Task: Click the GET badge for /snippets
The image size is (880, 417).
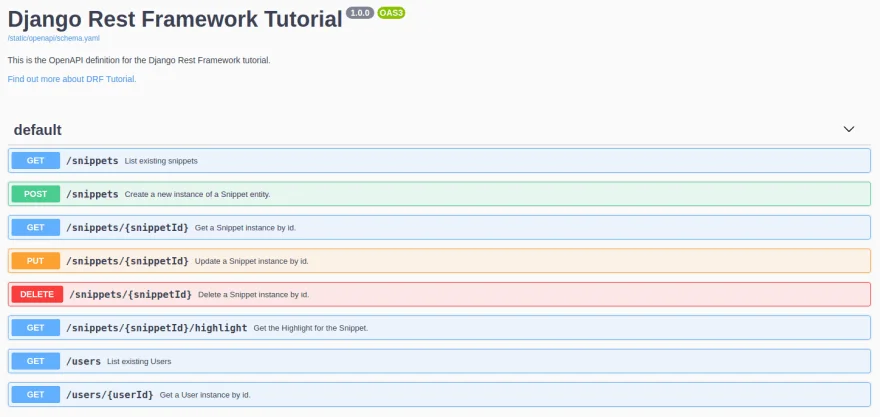Action: [35, 161]
